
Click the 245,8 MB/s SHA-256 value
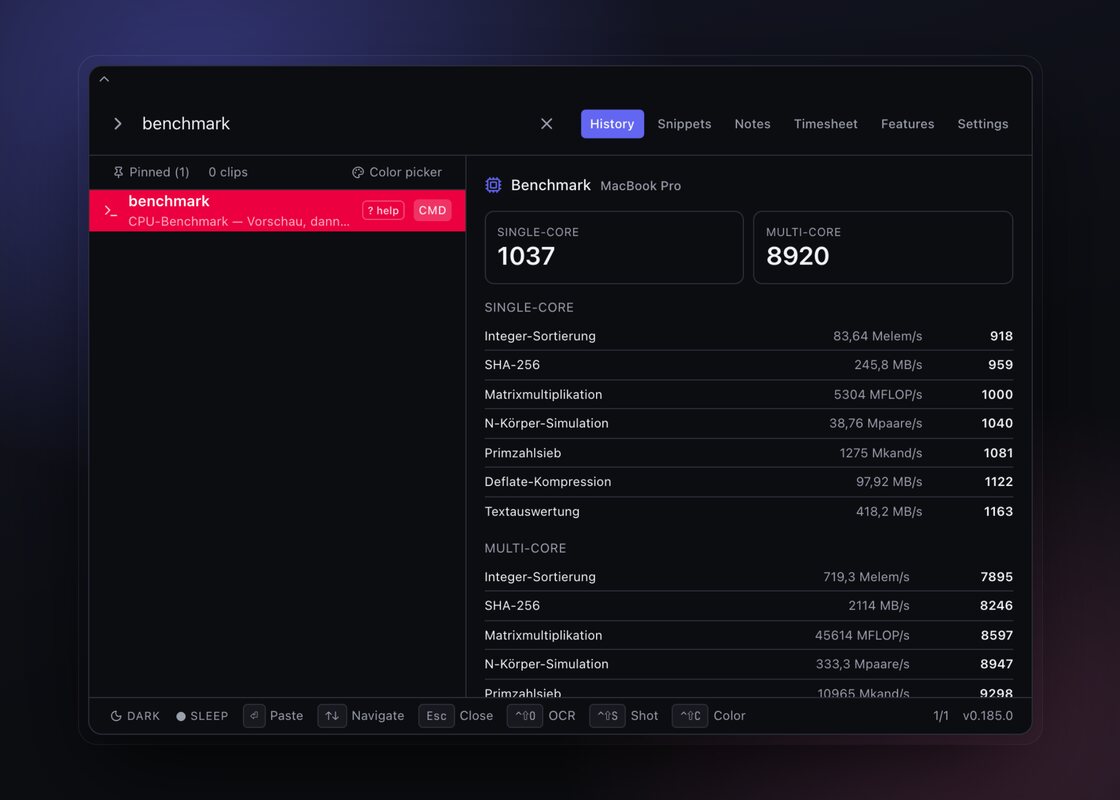(888, 365)
